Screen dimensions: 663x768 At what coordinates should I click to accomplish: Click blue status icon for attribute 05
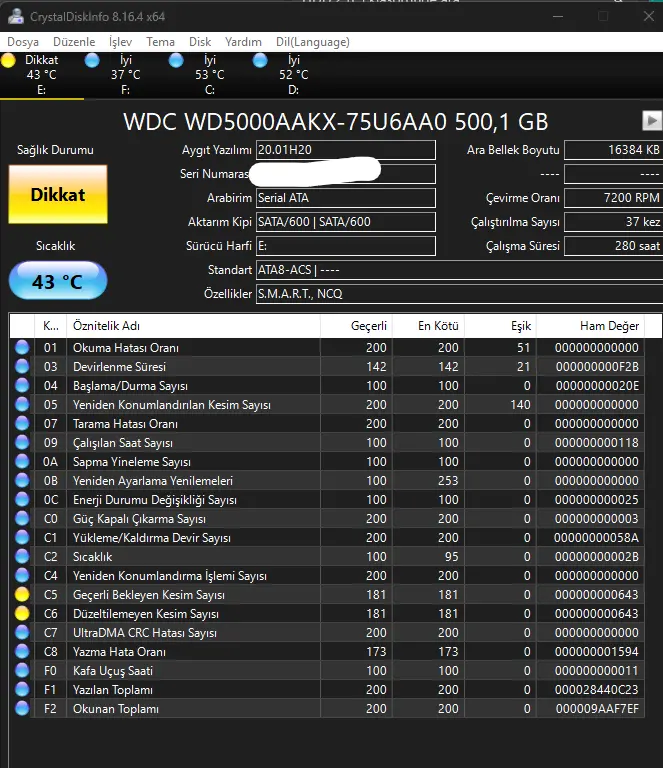coord(22,404)
